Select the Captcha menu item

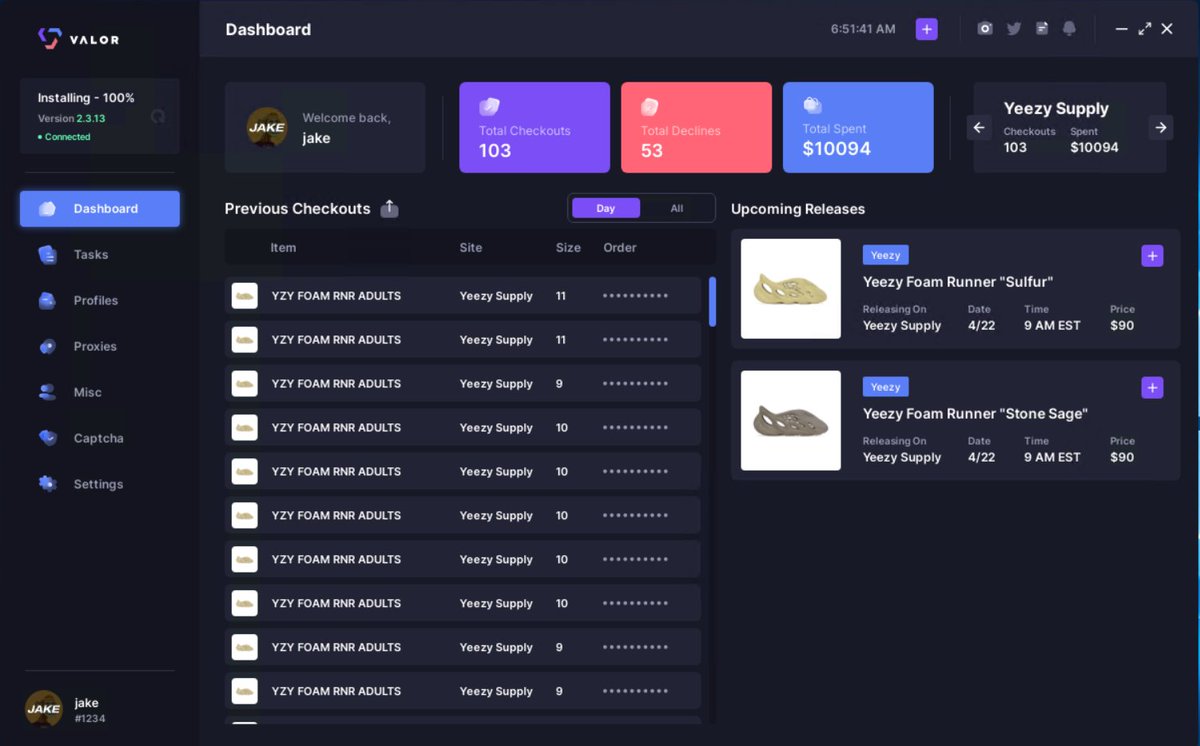pos(98,439)
